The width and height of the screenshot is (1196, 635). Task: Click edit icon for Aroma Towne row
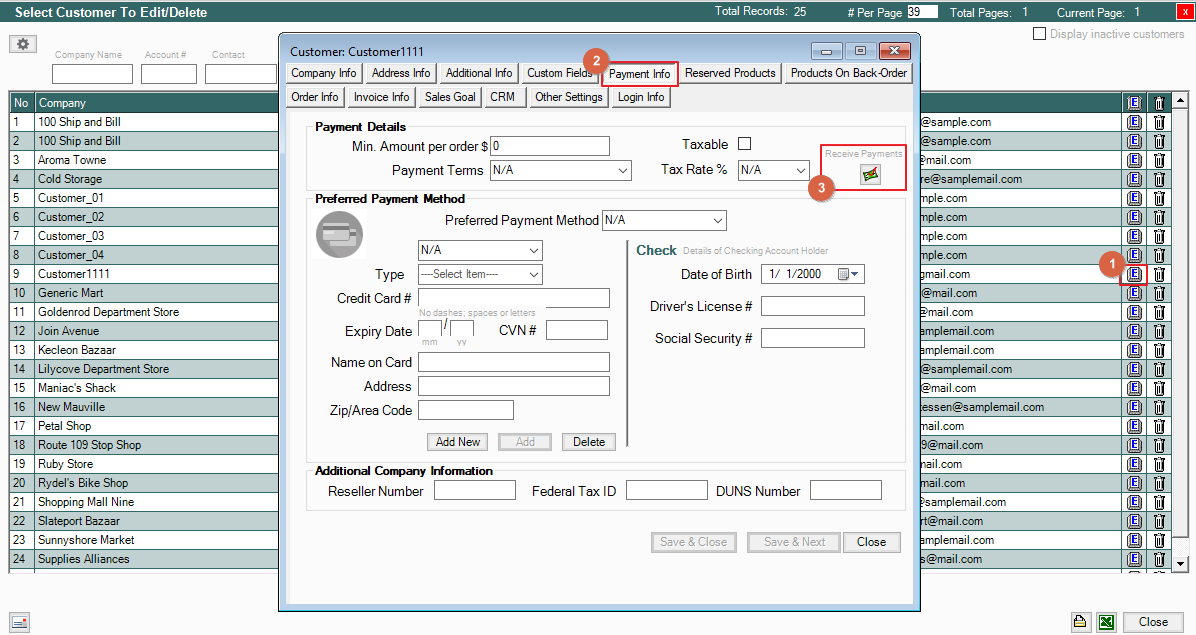(1134, 160)
